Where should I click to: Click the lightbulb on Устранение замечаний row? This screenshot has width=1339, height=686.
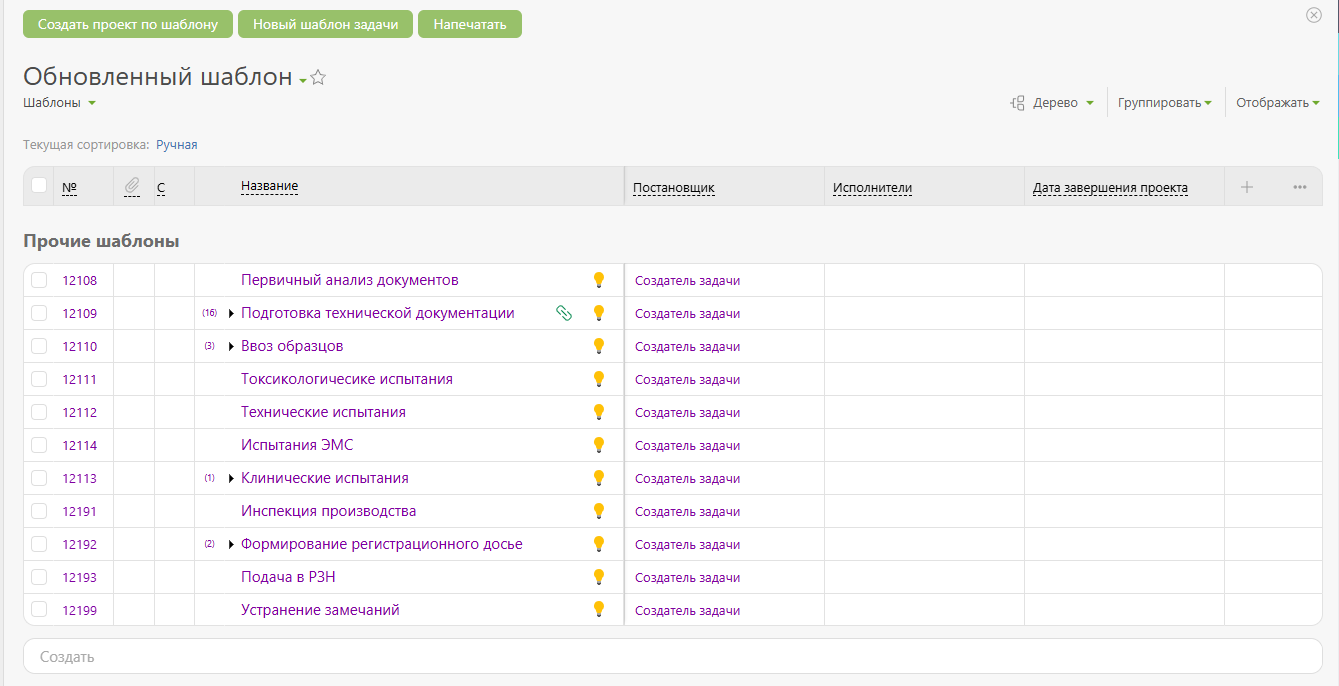pos(599,610)
